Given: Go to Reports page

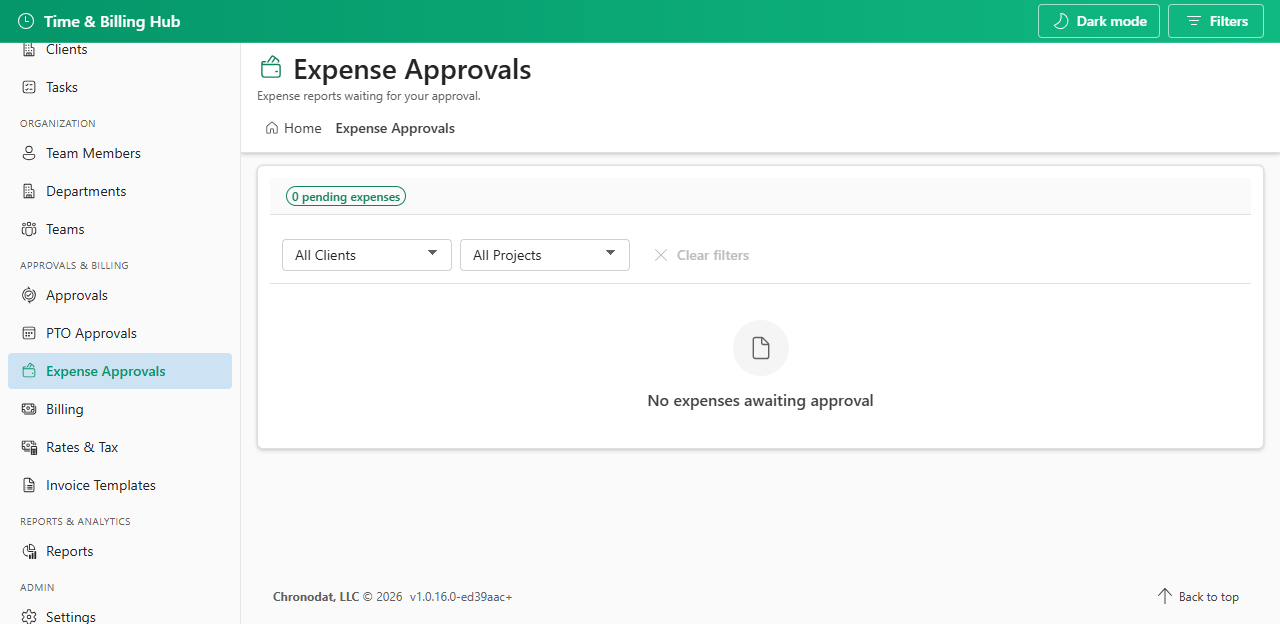Looking at the screenshot, I should (120, 551).
